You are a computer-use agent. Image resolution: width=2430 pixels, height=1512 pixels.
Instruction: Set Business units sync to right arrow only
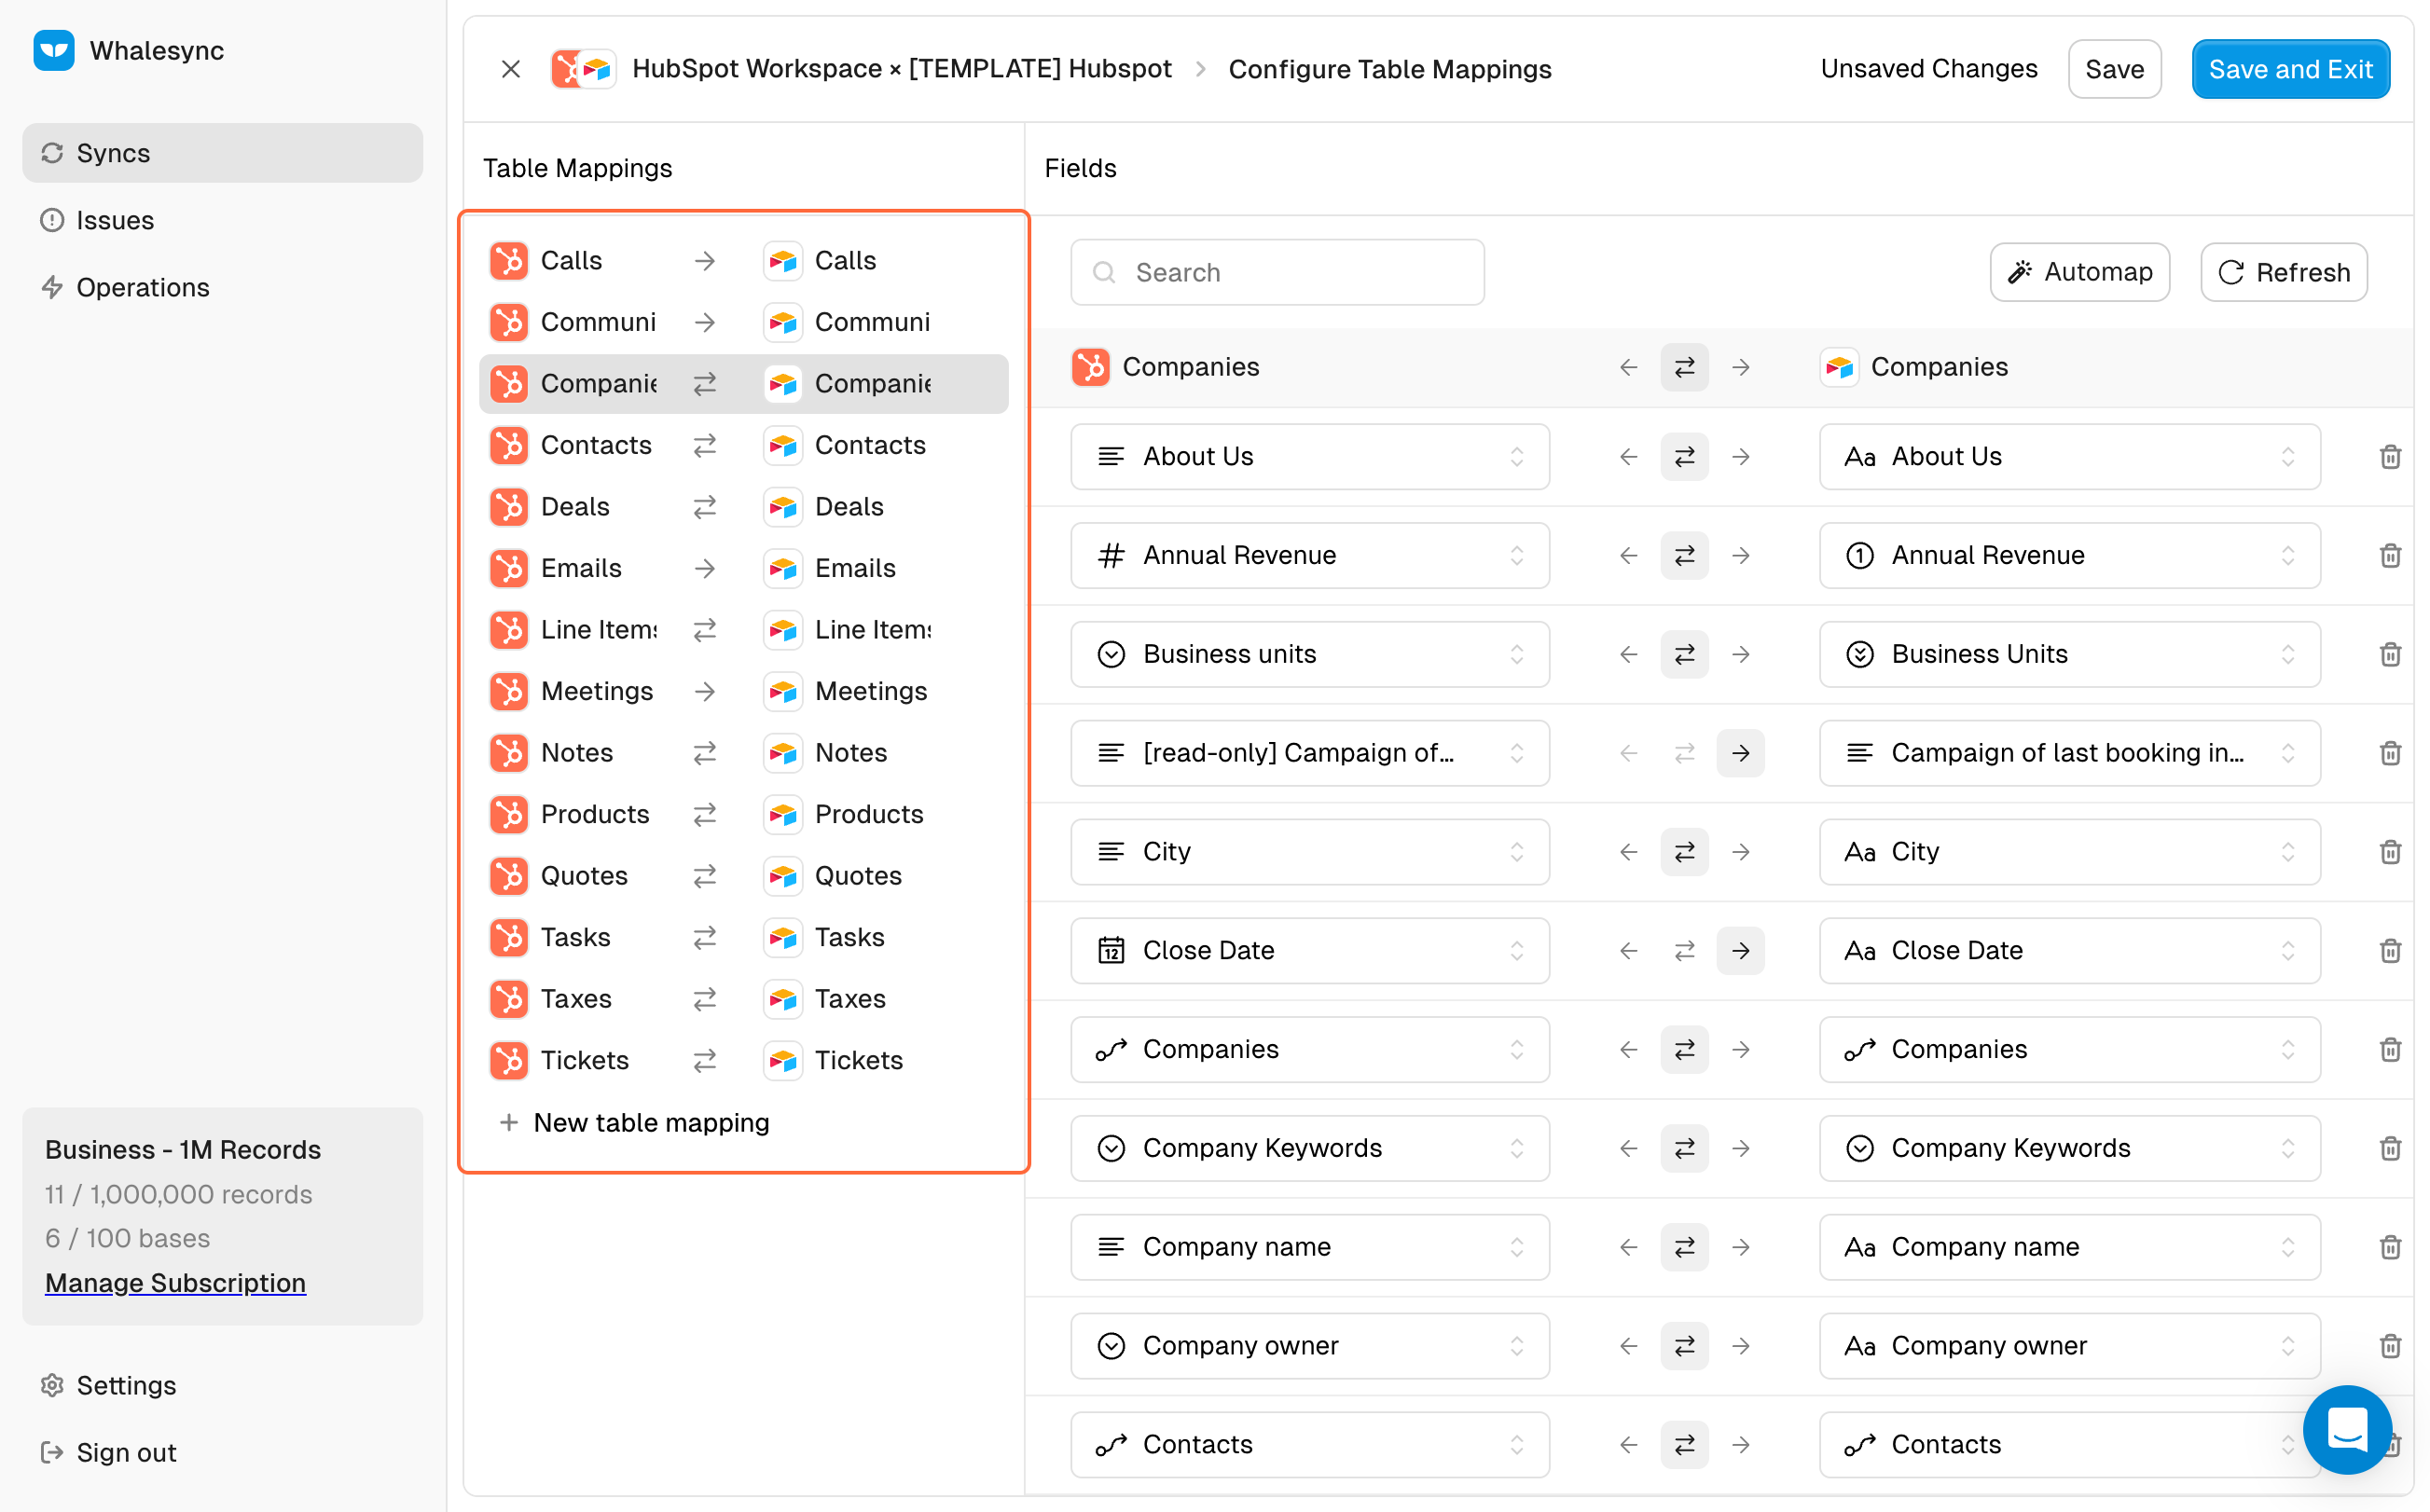coord(1740,654)
